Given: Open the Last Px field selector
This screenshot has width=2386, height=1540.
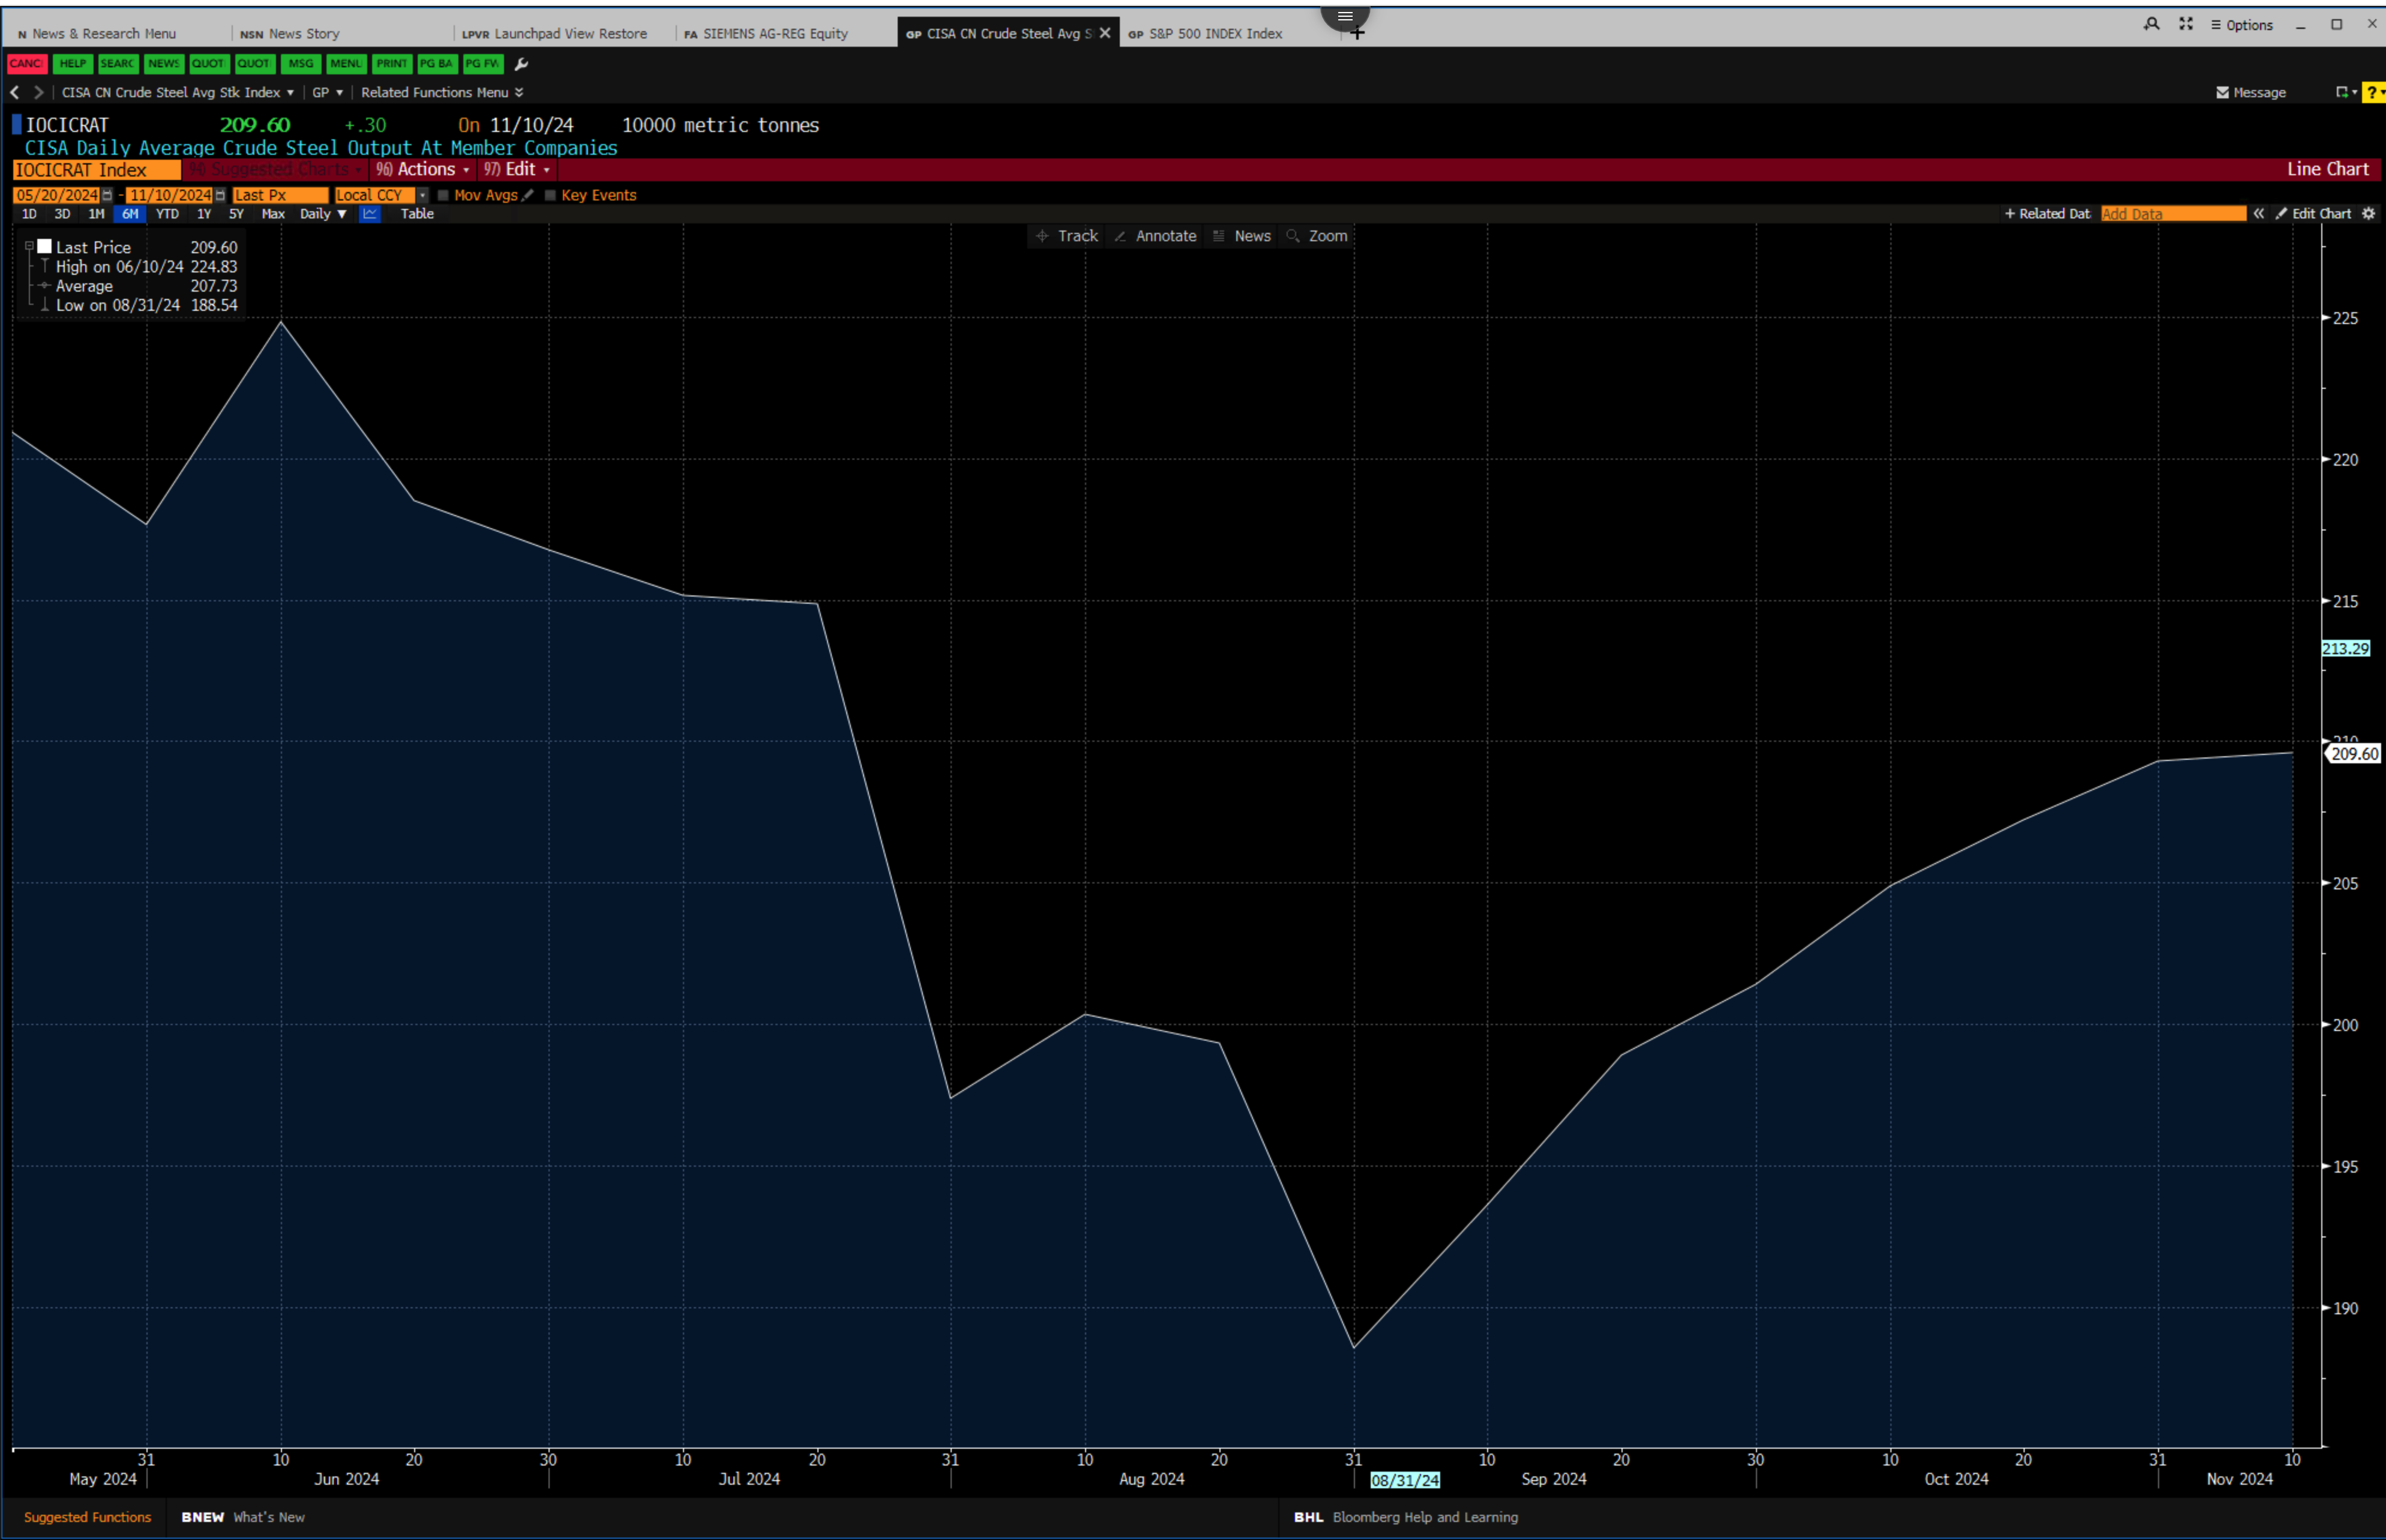Looking at the screenshot, I should 280,195.
